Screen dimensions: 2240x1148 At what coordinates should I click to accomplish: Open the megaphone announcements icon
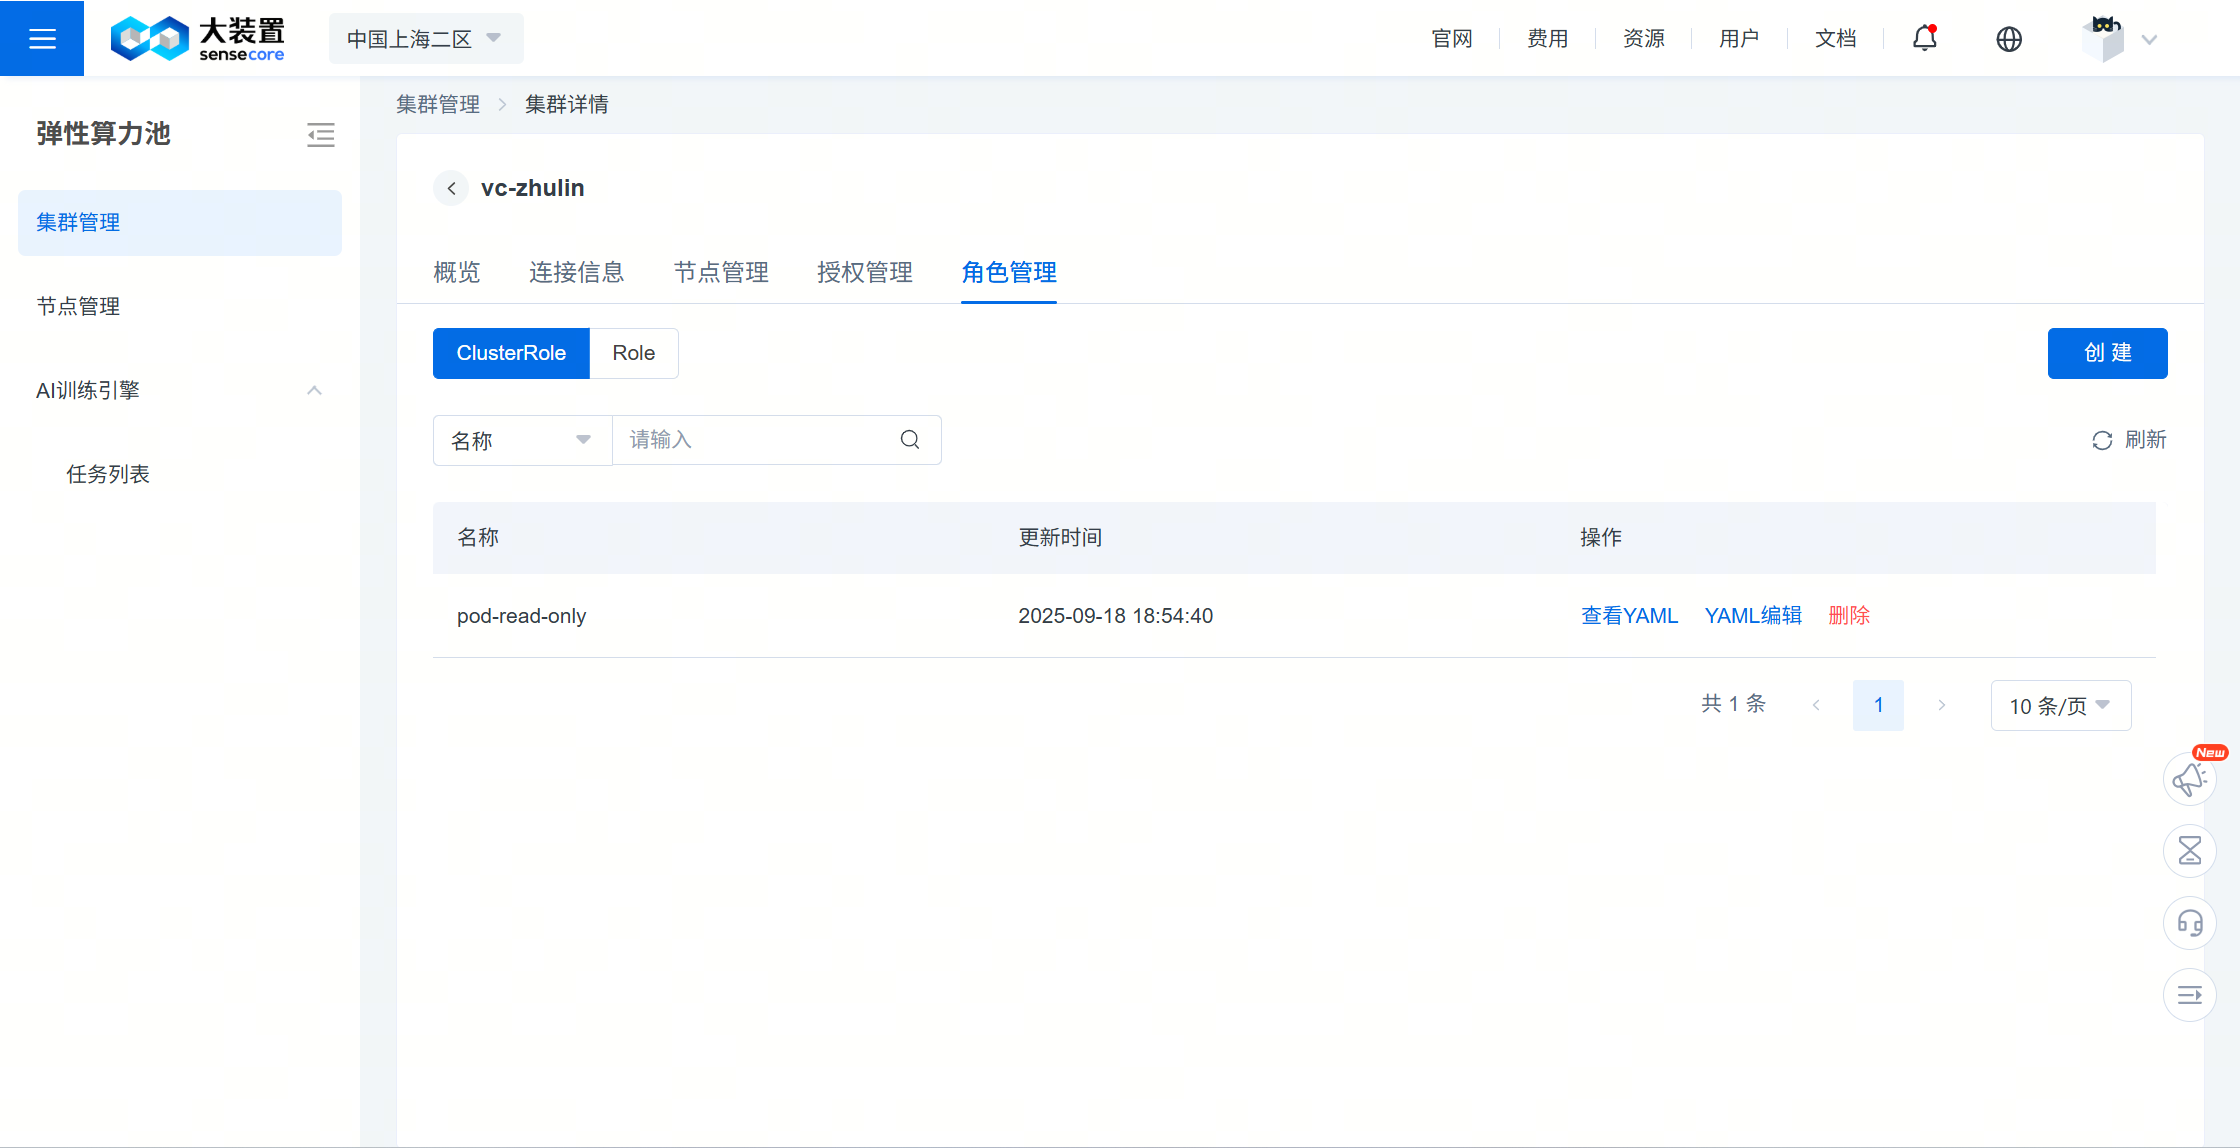(2189, 779)
